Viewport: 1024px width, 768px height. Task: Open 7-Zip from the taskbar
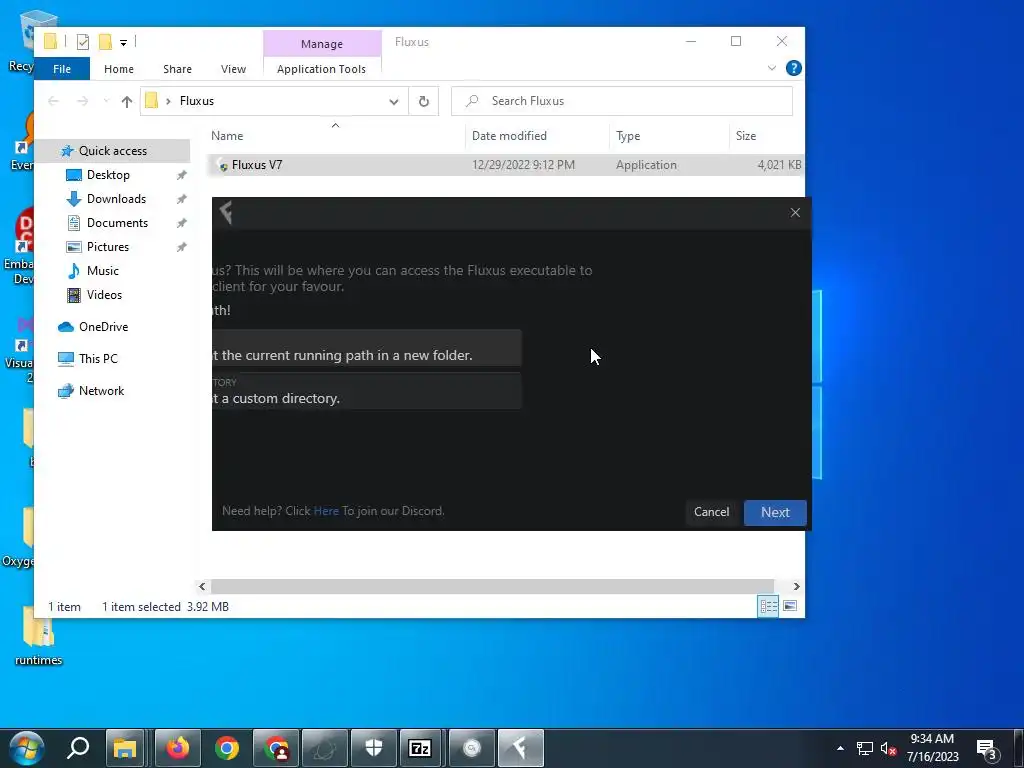click(x=419, y=748)
